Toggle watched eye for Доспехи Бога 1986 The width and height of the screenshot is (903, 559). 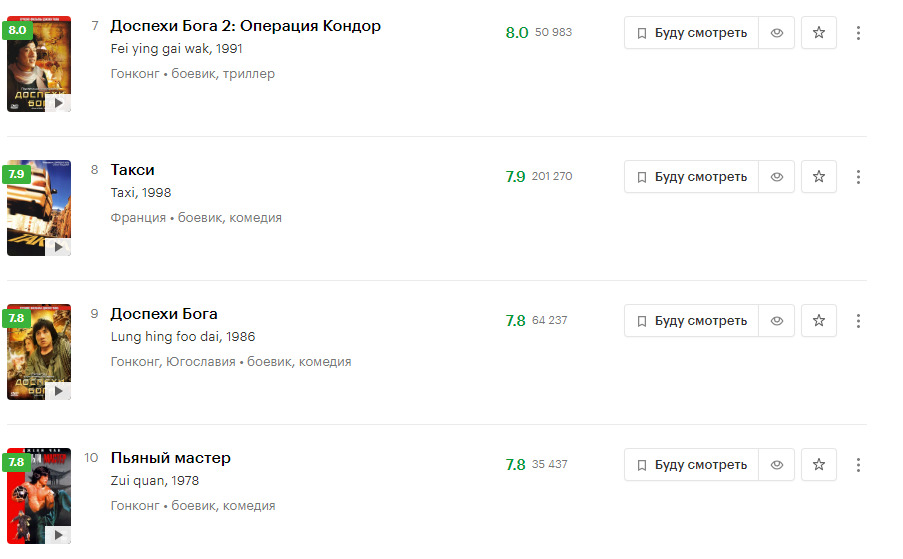(777, 321)
